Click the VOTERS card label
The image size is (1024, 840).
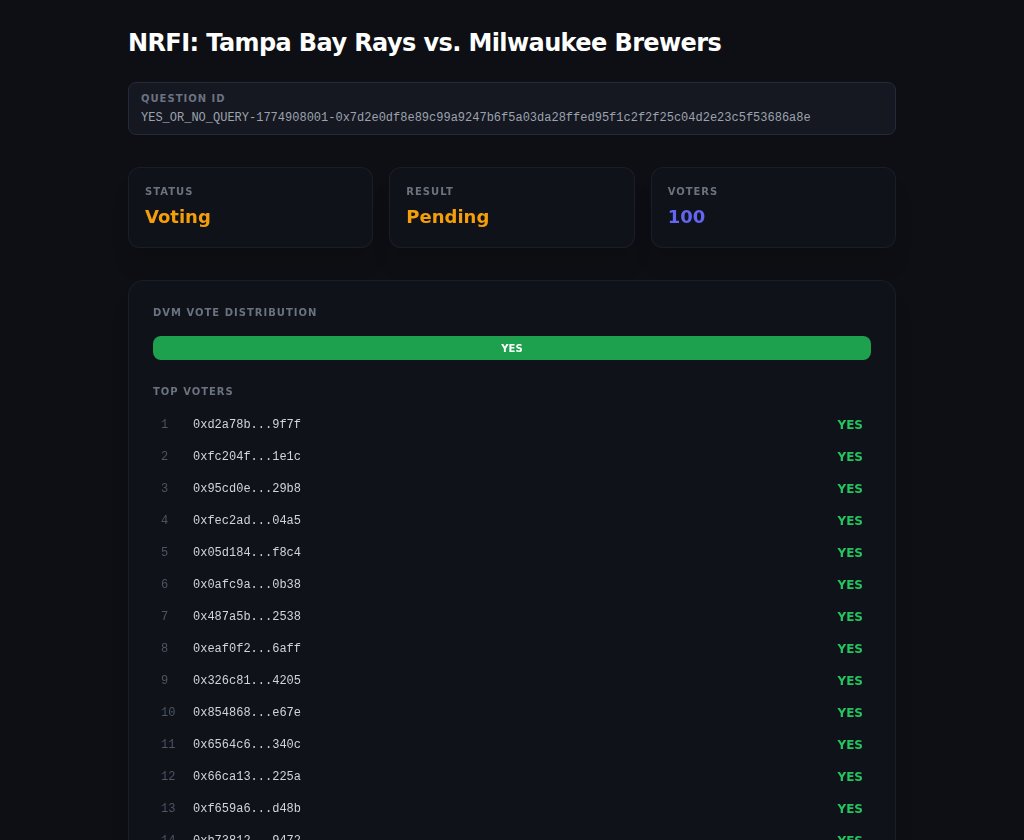coord(692,191)
